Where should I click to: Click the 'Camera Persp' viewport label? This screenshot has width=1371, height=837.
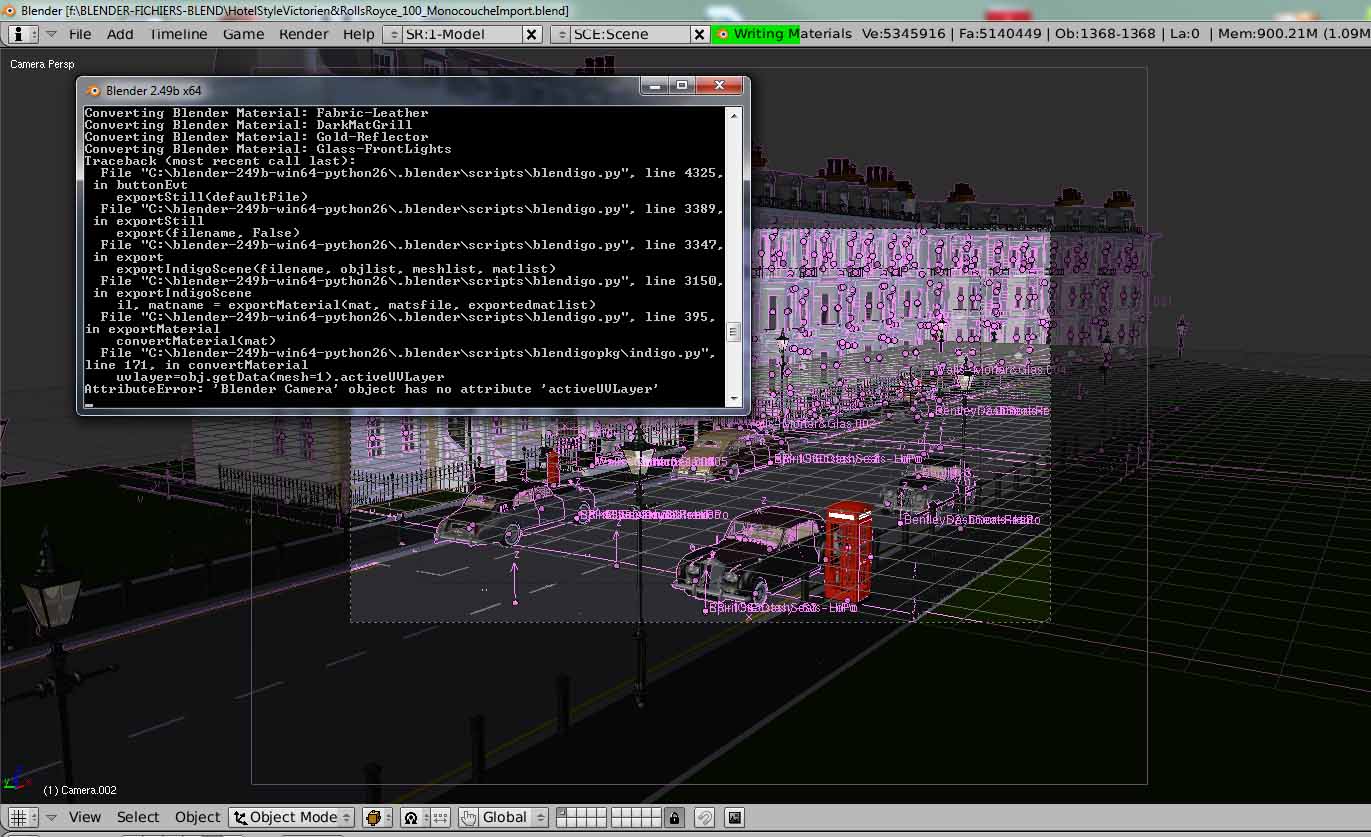click(x=42, y=64)
